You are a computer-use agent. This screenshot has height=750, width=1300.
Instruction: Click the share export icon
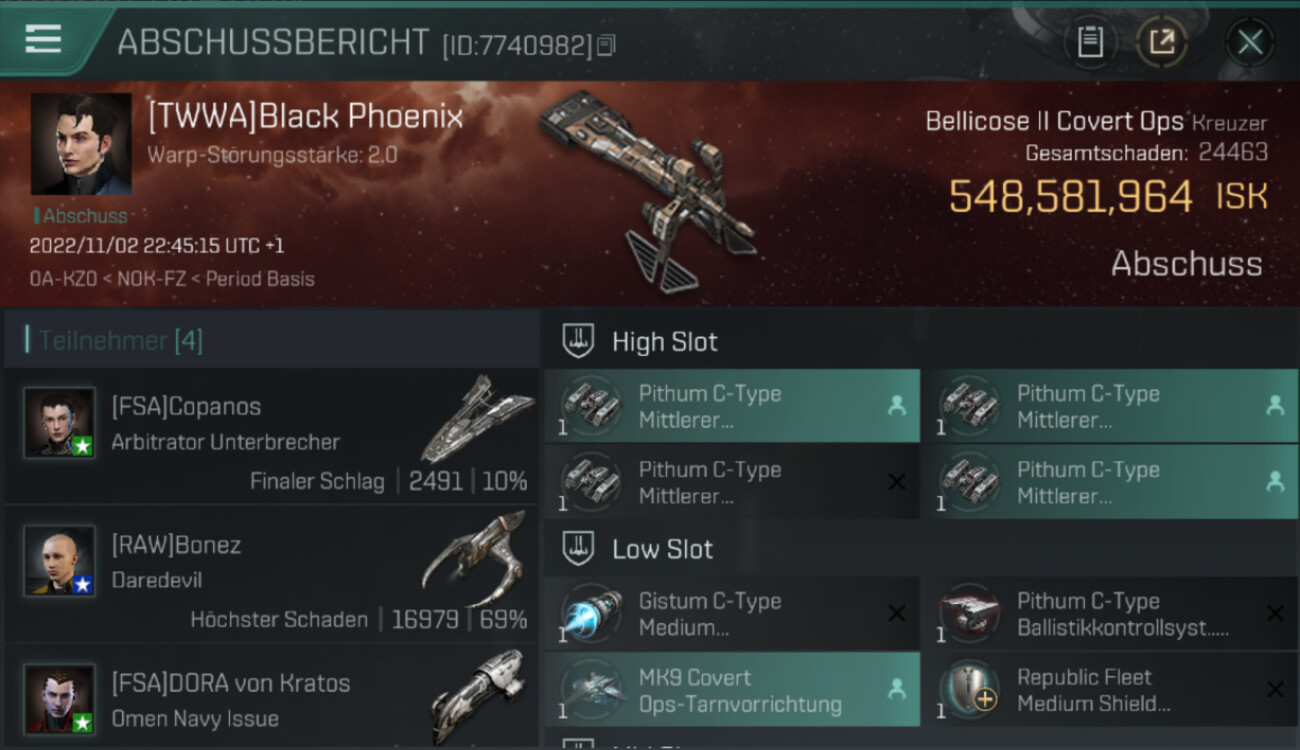[x=1161, y=42]
